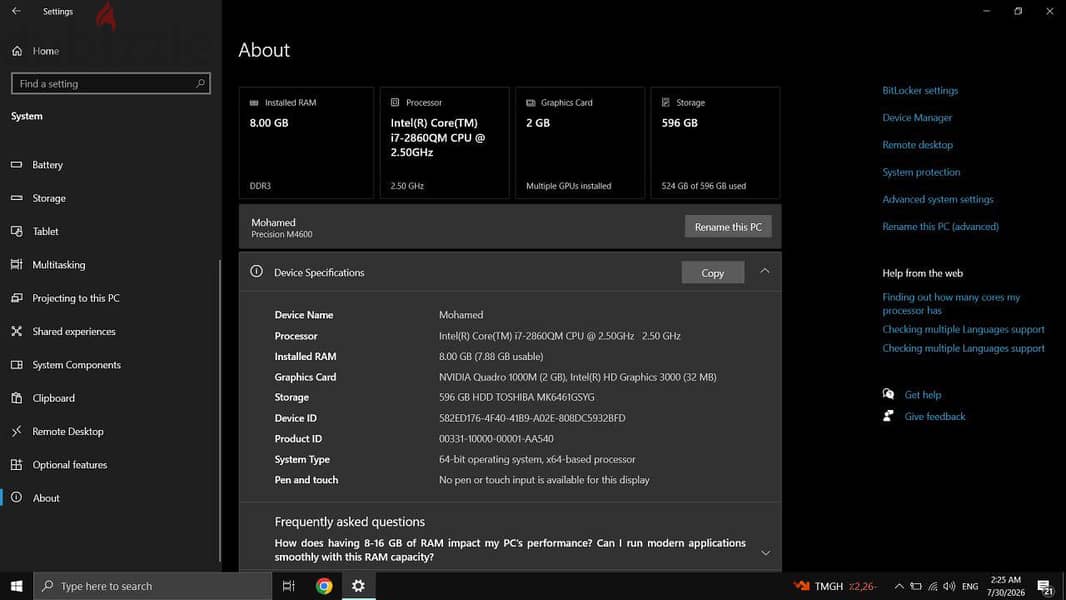Open the Battery settings icon

pos(16,164)
